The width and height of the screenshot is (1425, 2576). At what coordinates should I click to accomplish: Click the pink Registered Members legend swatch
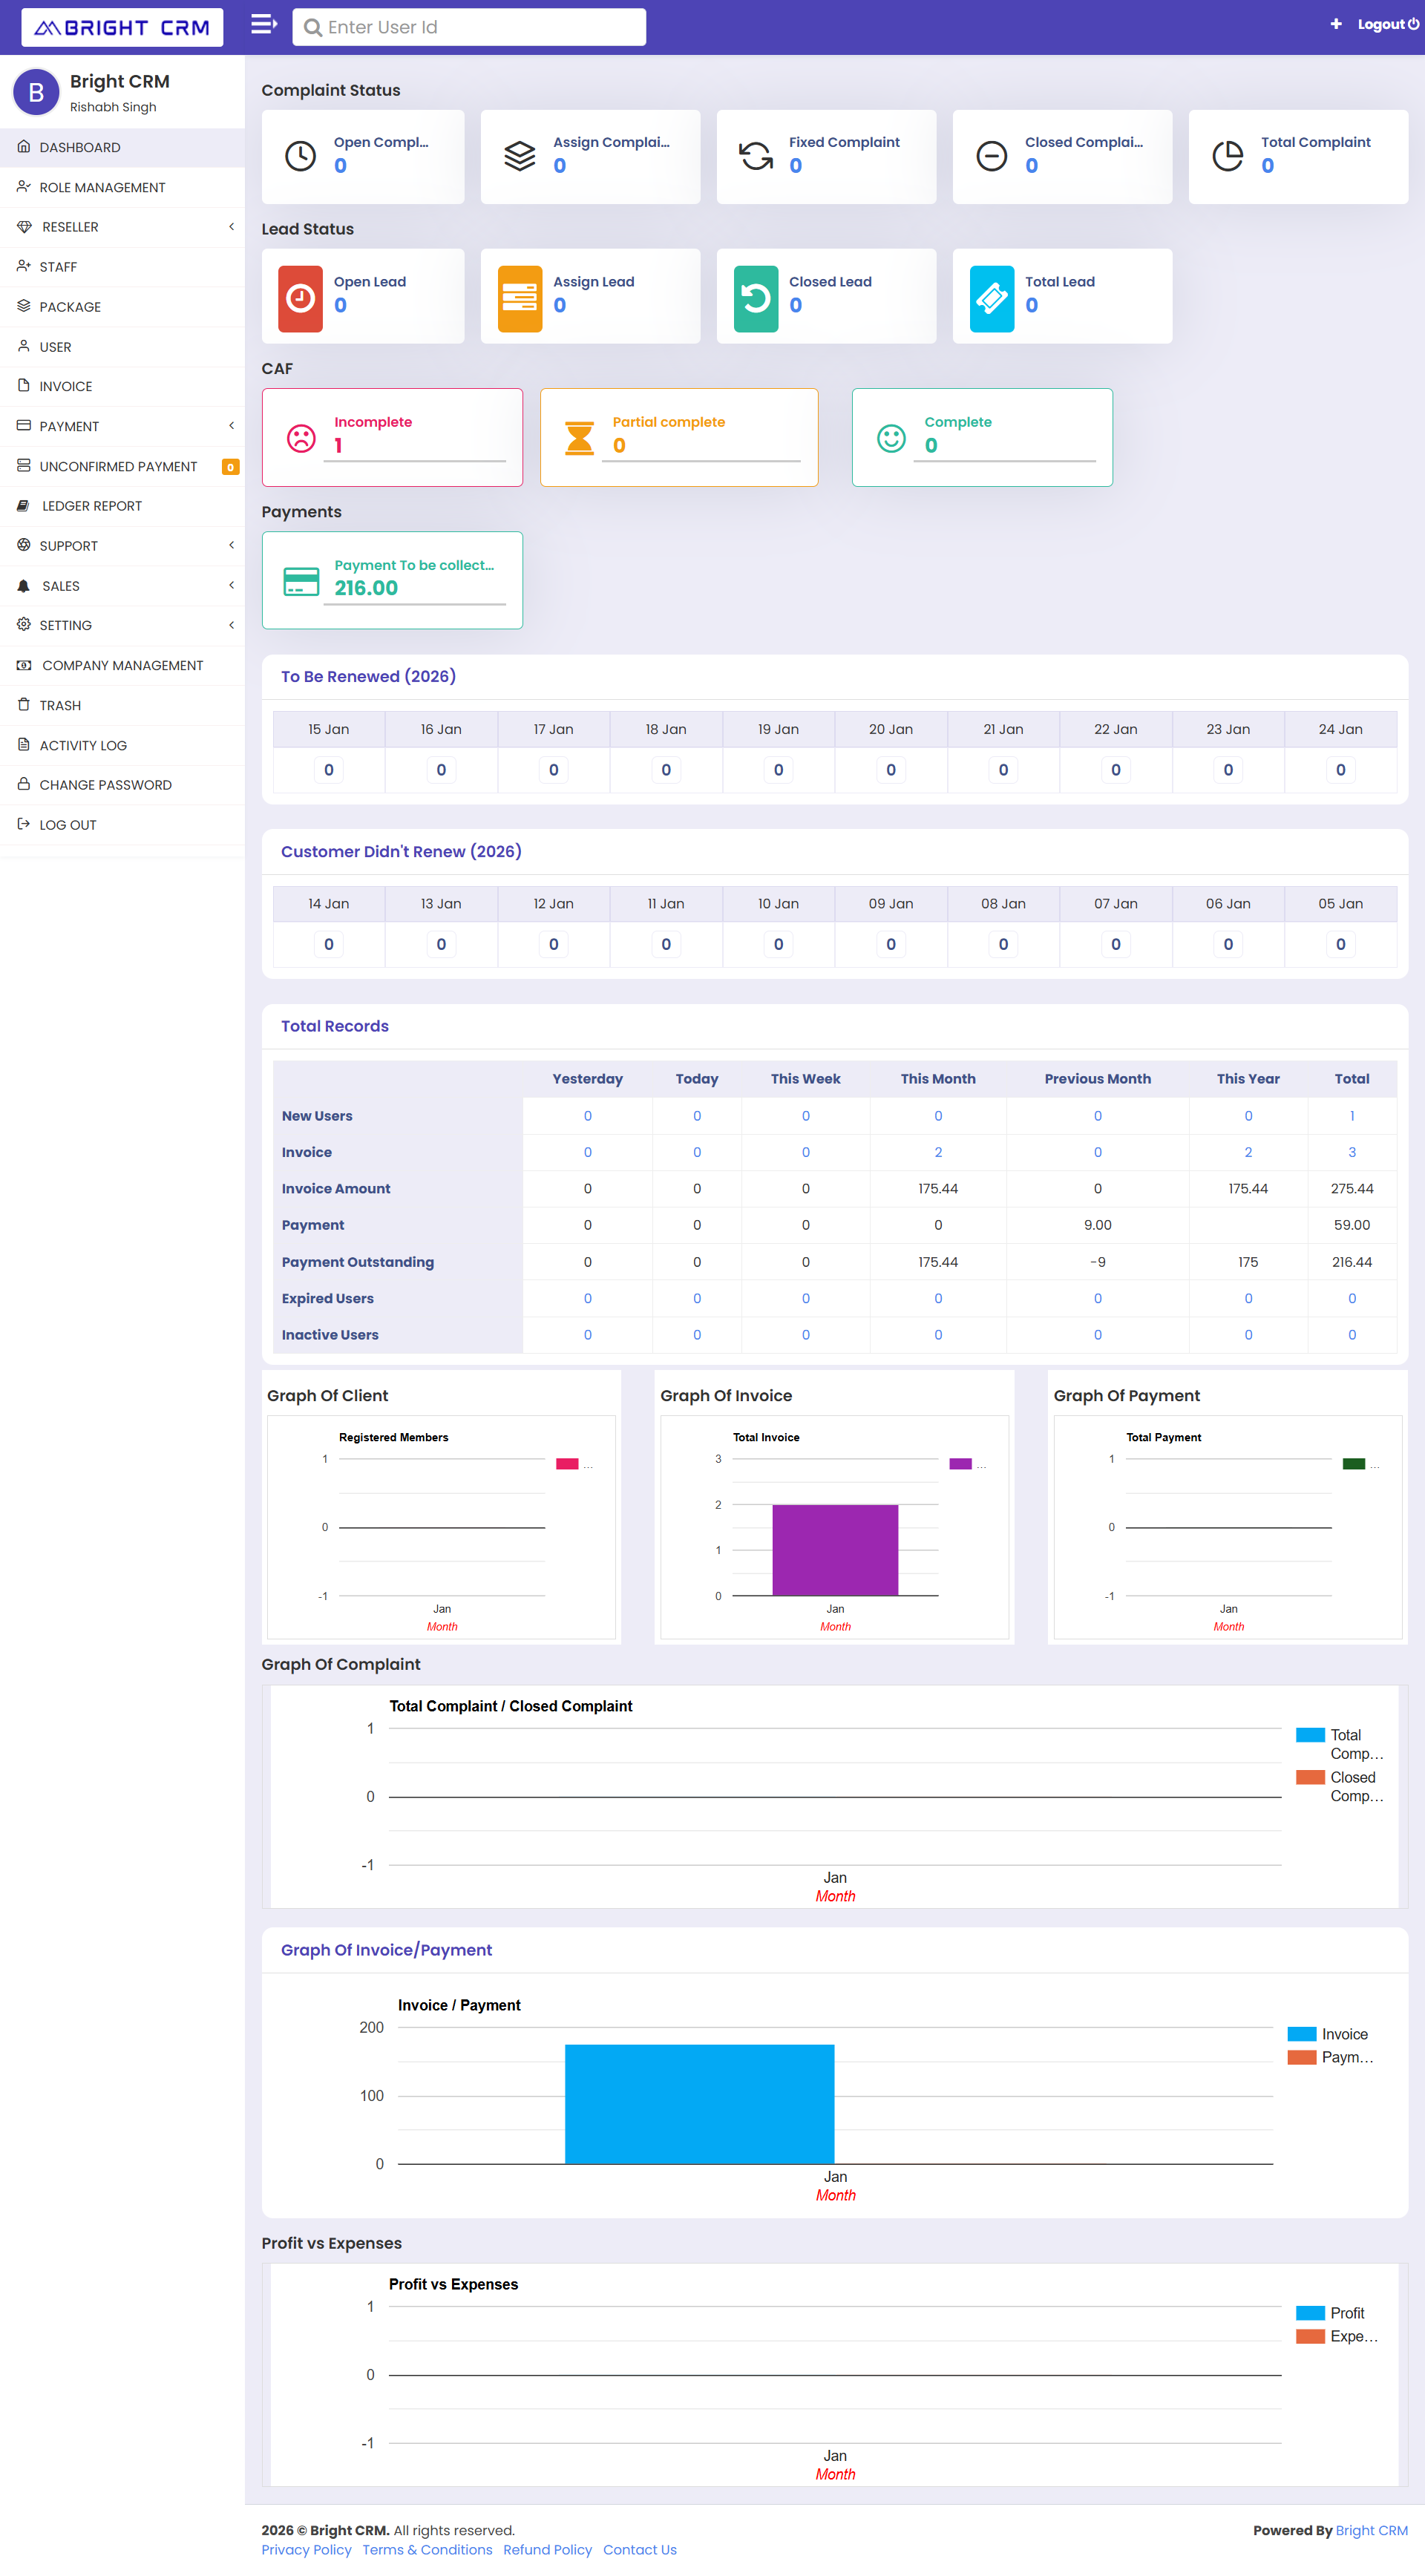567,1463
